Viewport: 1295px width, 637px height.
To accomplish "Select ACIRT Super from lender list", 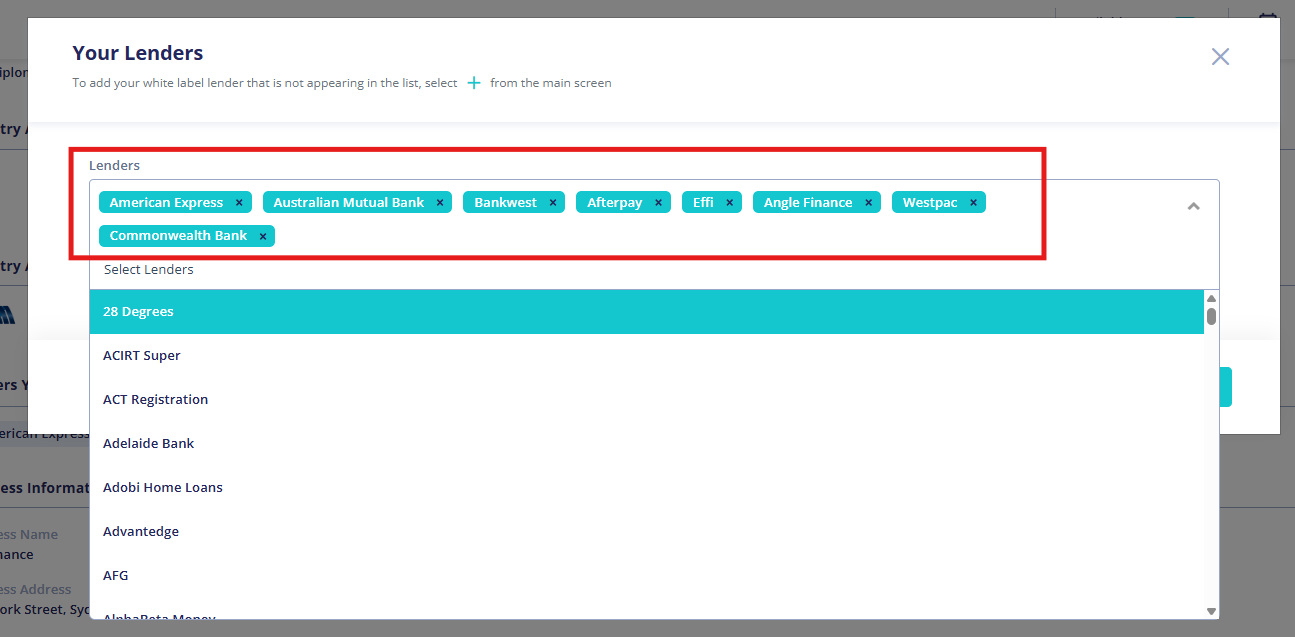I will 646,356.
